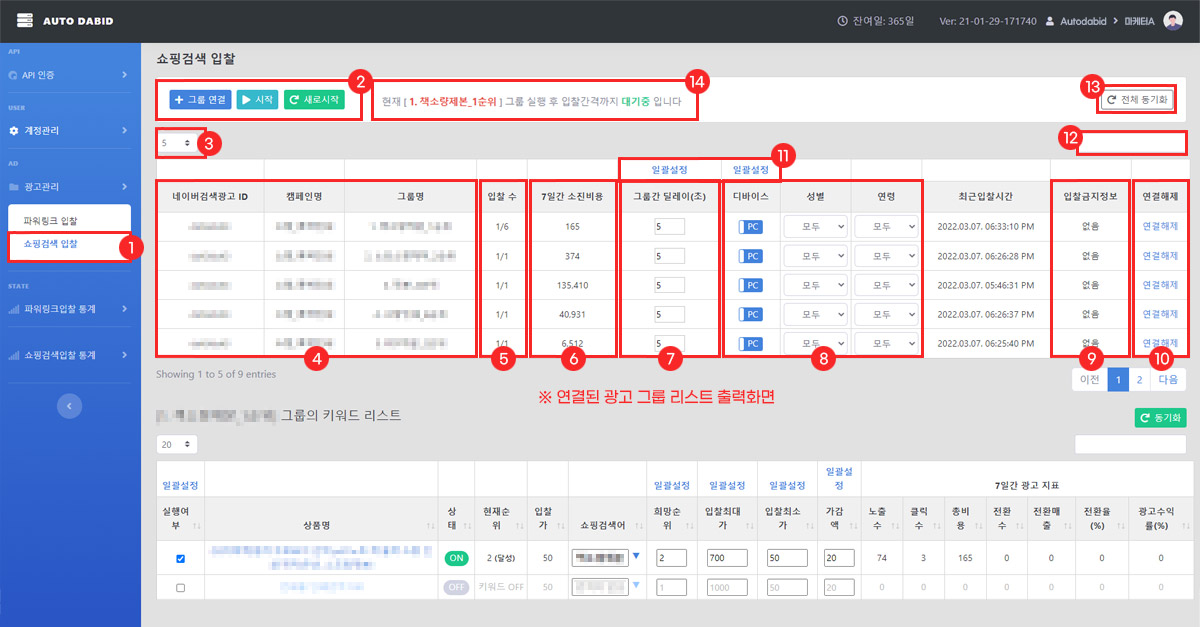Go to page 2 of group list
The width and height of the screenshot is (1200, 627).
(1139, 380)
